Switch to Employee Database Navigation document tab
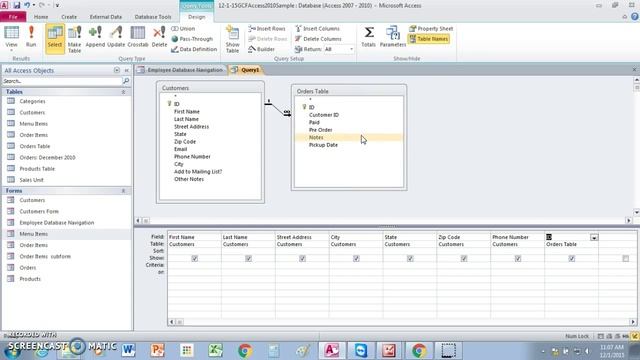Screen dimensions: 640x360 tap(181, 70)
